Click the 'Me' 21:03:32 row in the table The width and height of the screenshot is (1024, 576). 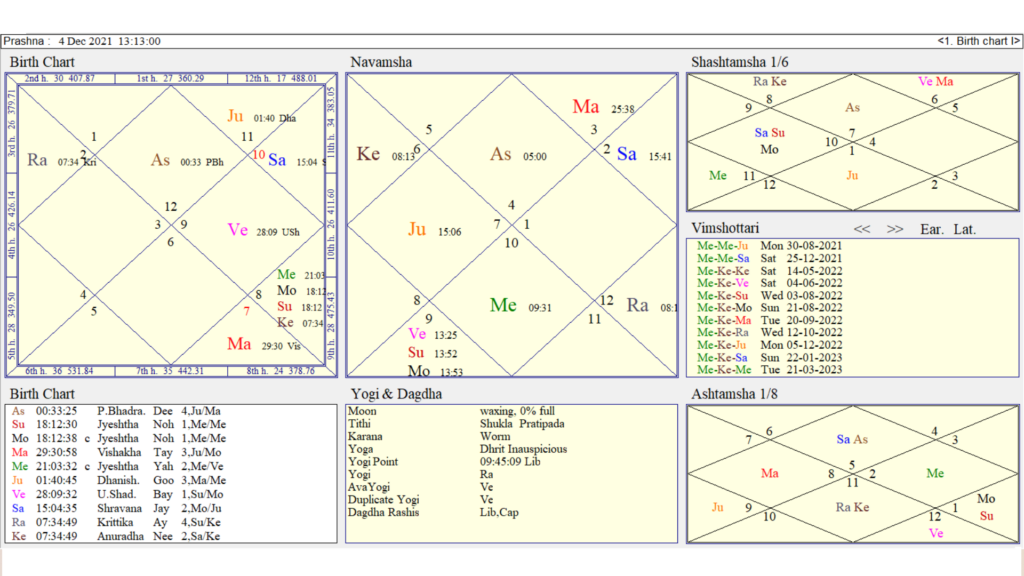point(171,466)
